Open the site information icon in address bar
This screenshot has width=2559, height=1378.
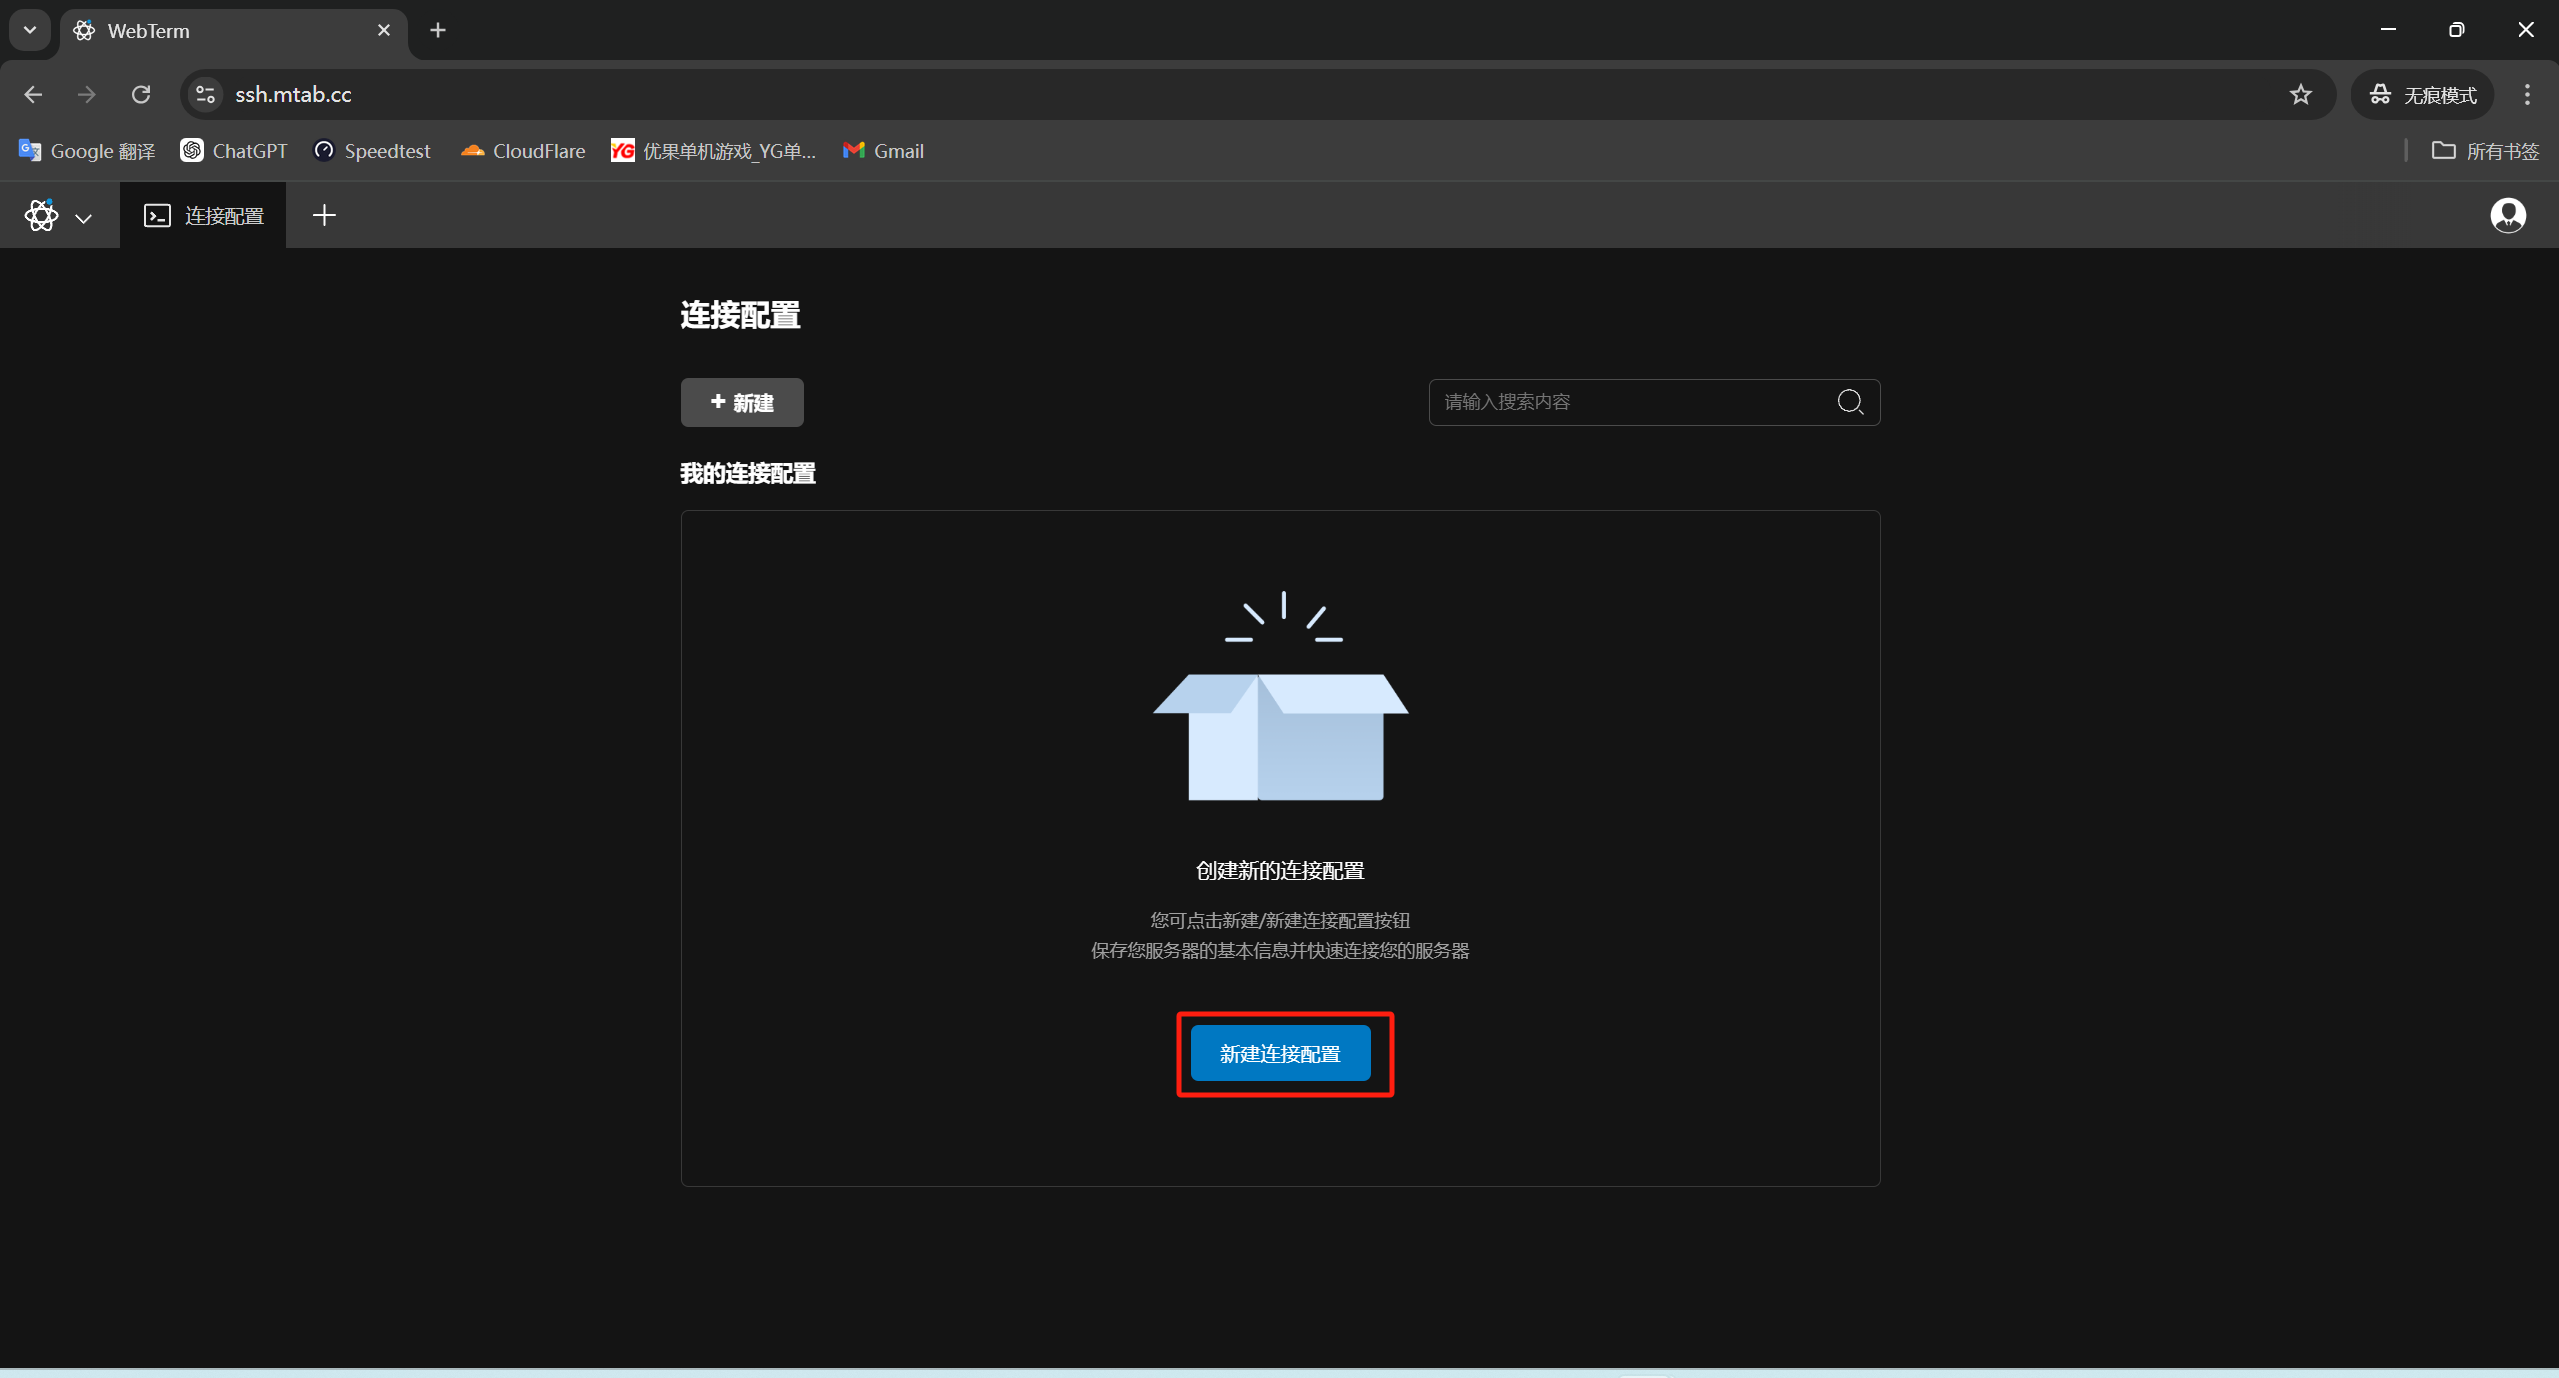coord(205,95)
